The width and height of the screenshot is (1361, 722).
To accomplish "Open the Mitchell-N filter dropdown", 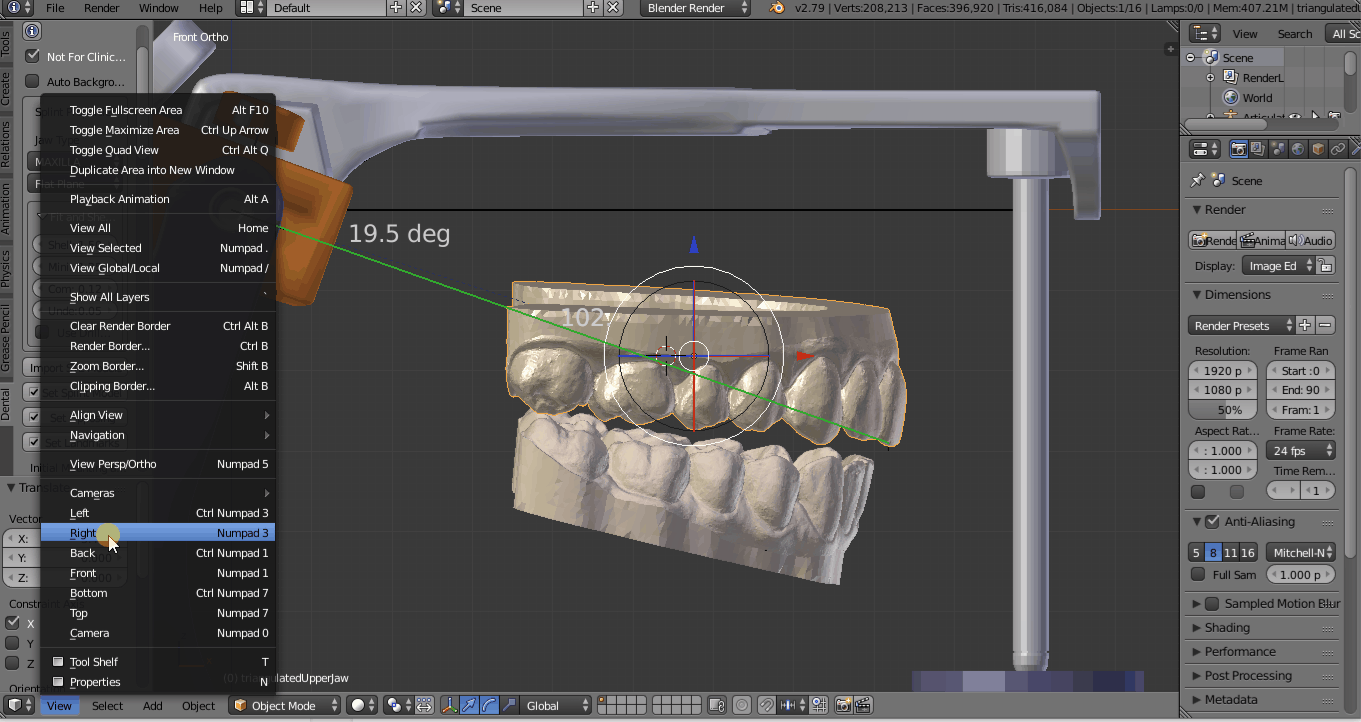I will click(x=1300, y=552).
